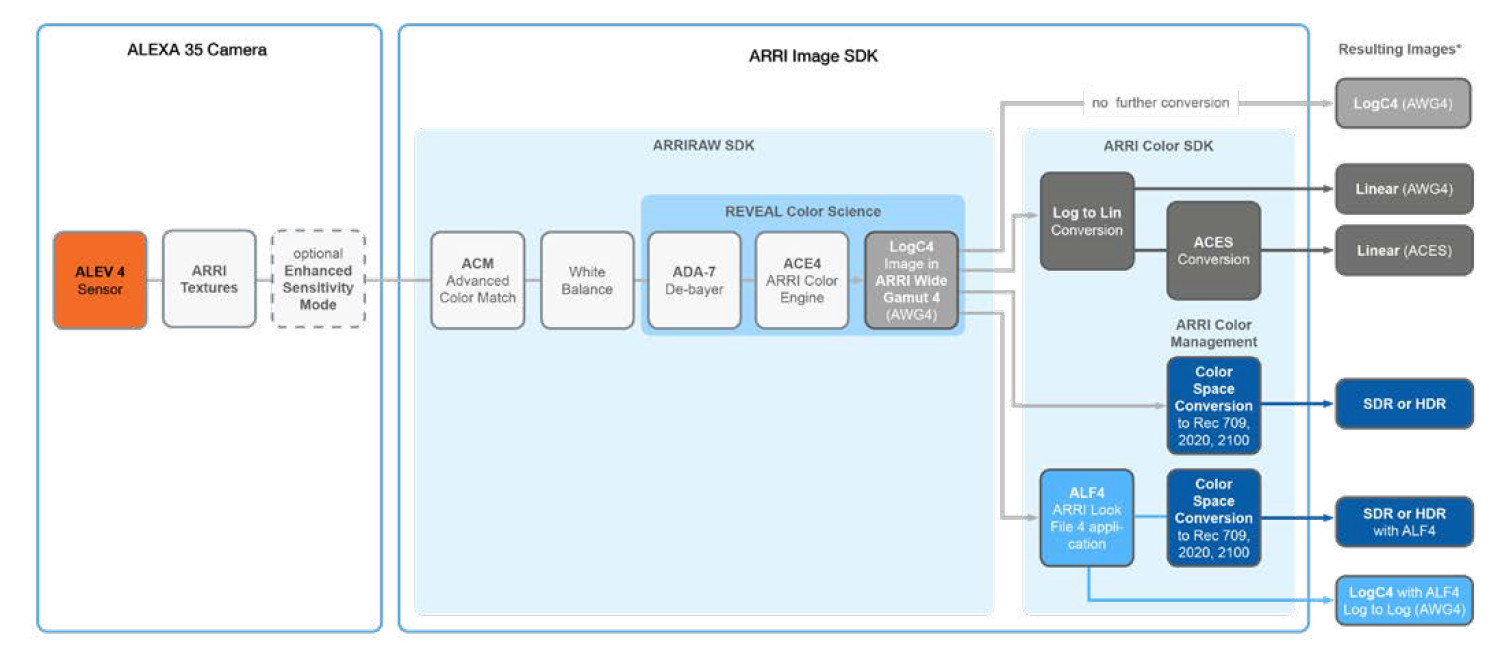Click the LogC4 (AWG4) result box
This screenshot has height=653, width=1498.
click(x=1403, y=103)
